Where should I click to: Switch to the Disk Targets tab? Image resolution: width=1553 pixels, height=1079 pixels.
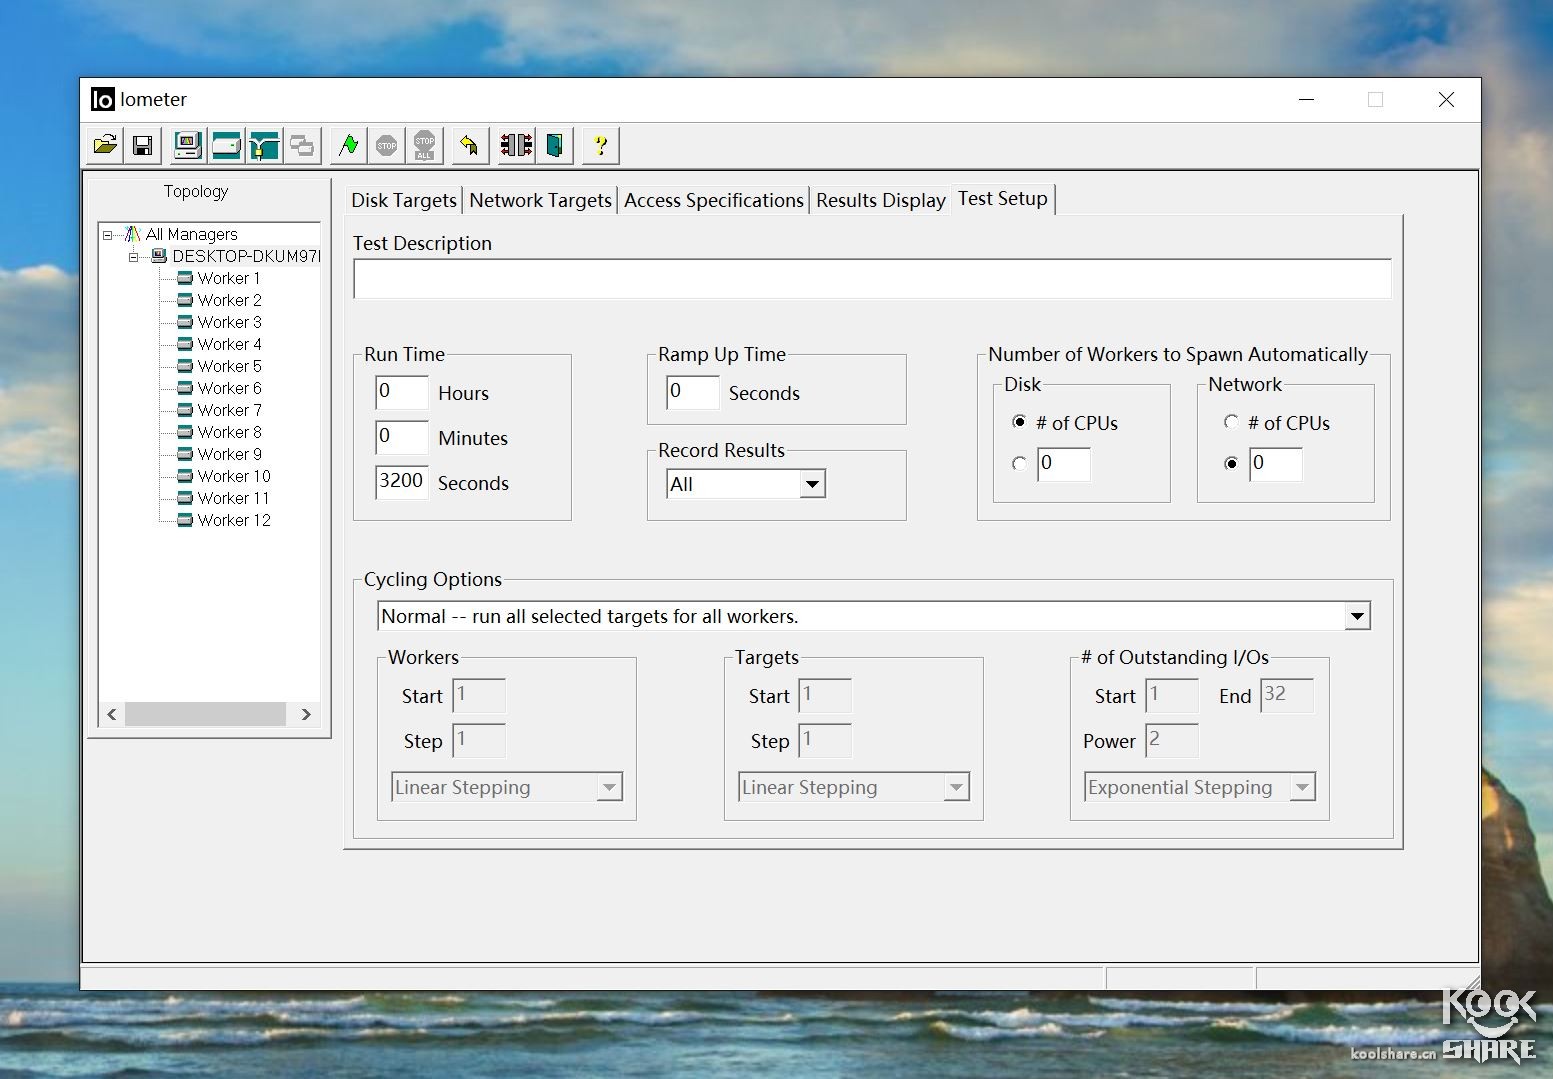pyautogui.click(x=403, y=200)
